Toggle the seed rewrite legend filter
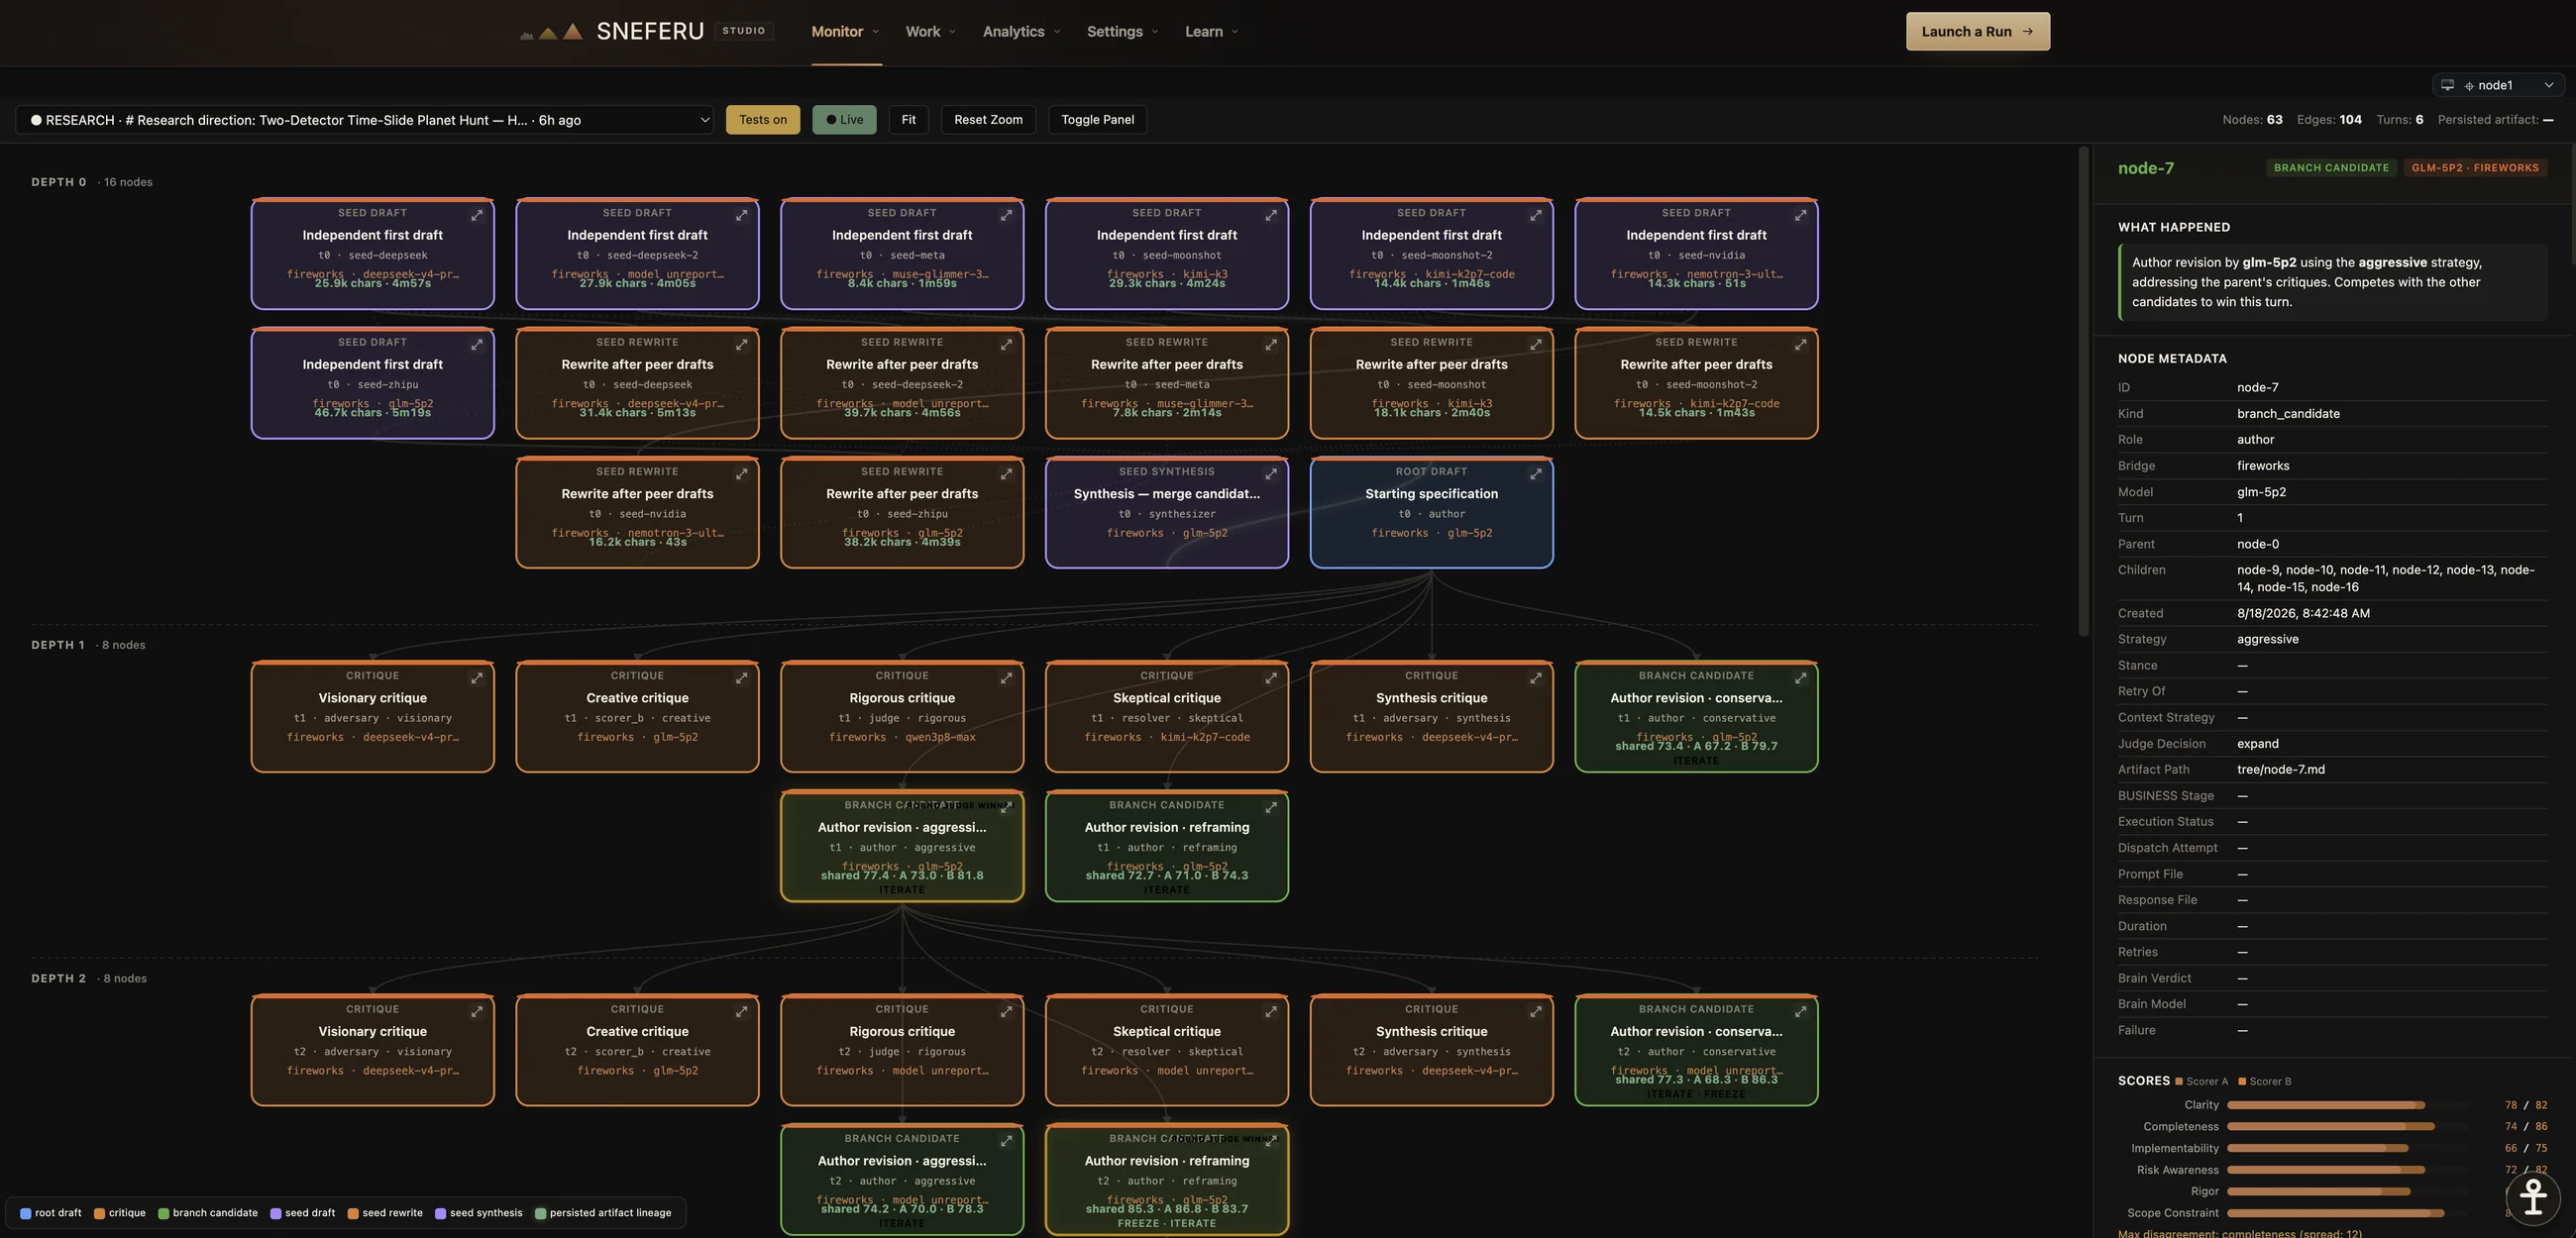 (386, 1213)
